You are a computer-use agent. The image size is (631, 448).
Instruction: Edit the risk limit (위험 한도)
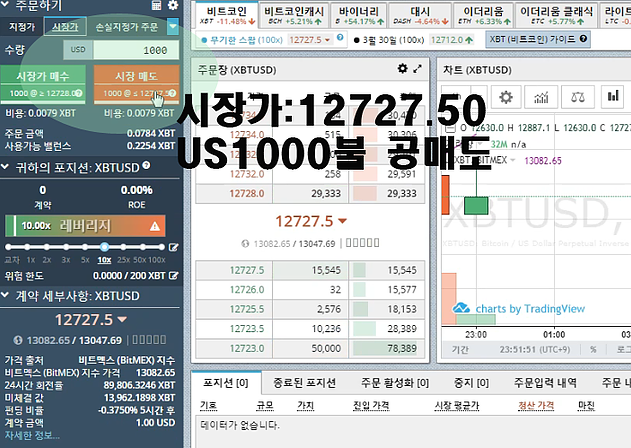[174, 275]
